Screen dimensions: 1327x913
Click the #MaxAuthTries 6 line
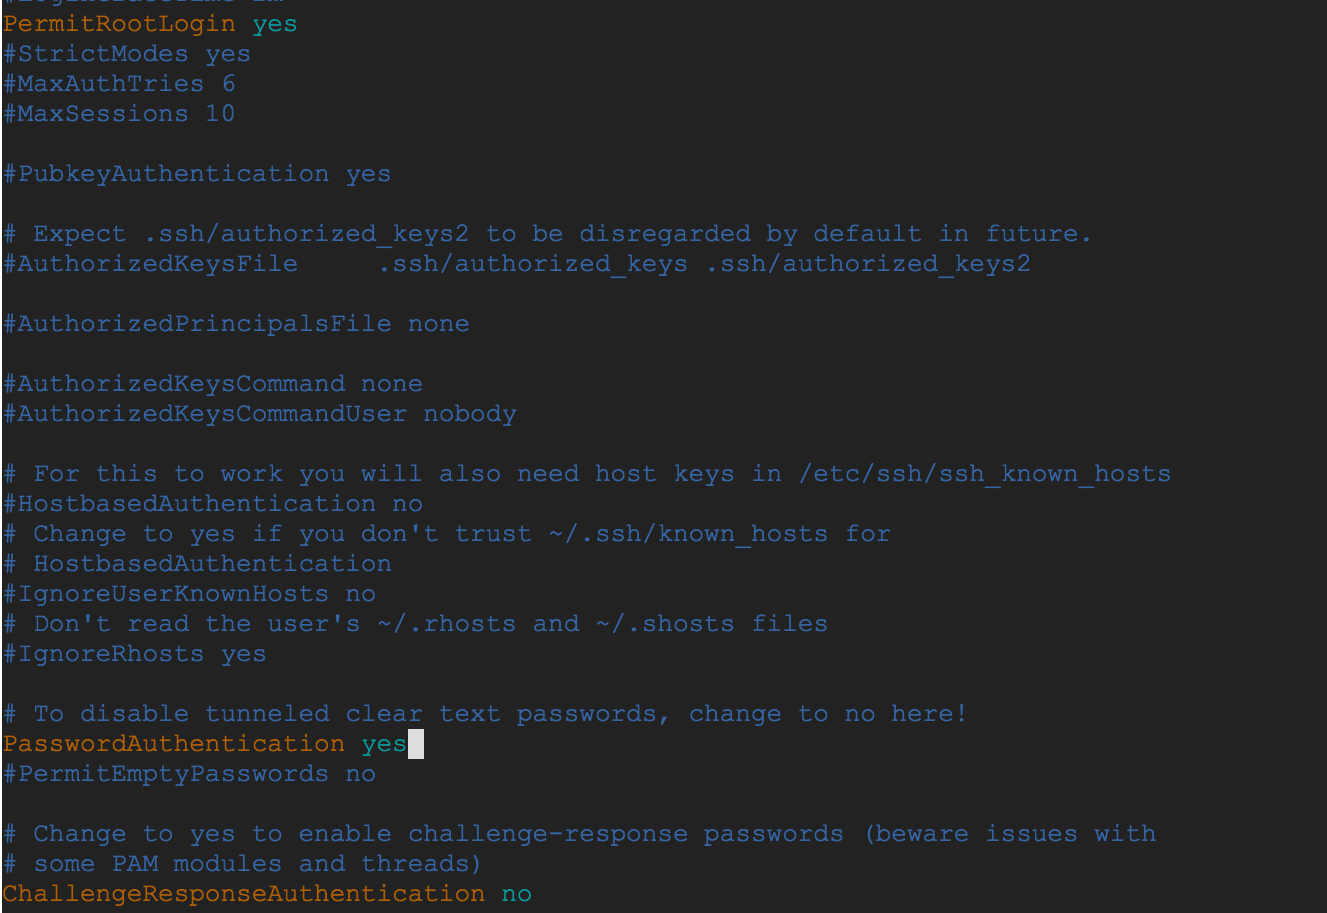click(x=119, y=84)
